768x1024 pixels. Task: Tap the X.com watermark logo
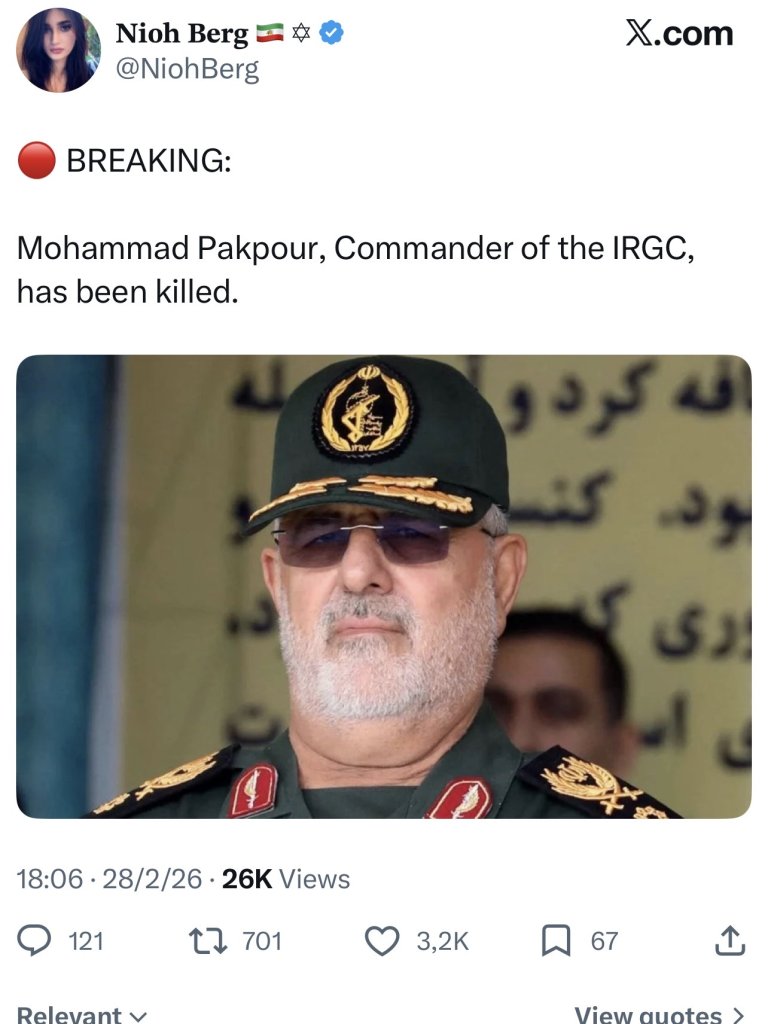(x=679, y=33)
